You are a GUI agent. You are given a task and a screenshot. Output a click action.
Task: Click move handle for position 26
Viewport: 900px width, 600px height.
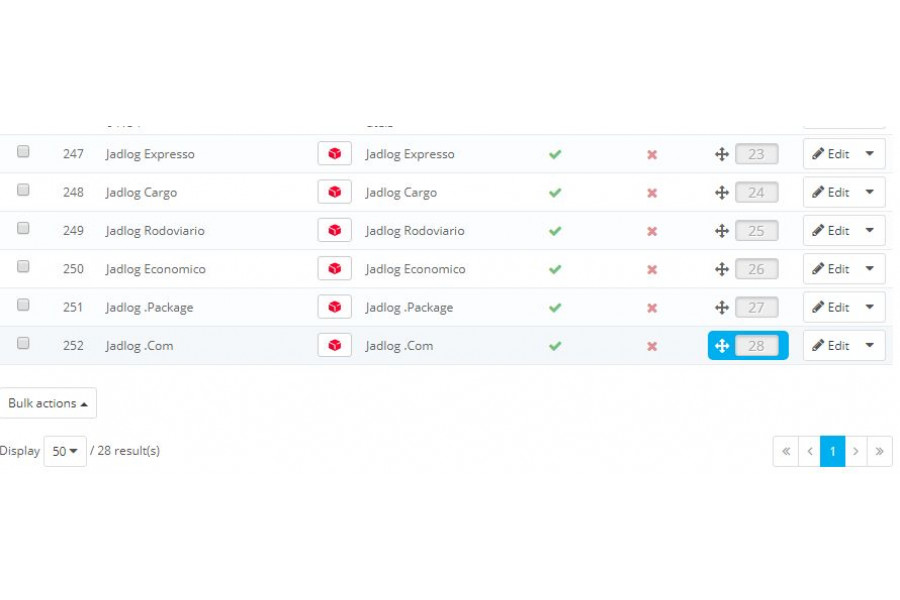(722, 269)
